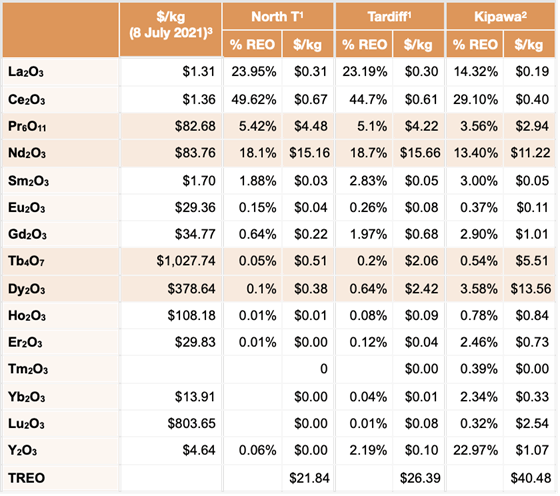
Task: Click the Lu2O3 price $803.65
Action: [x=191, y=424]
